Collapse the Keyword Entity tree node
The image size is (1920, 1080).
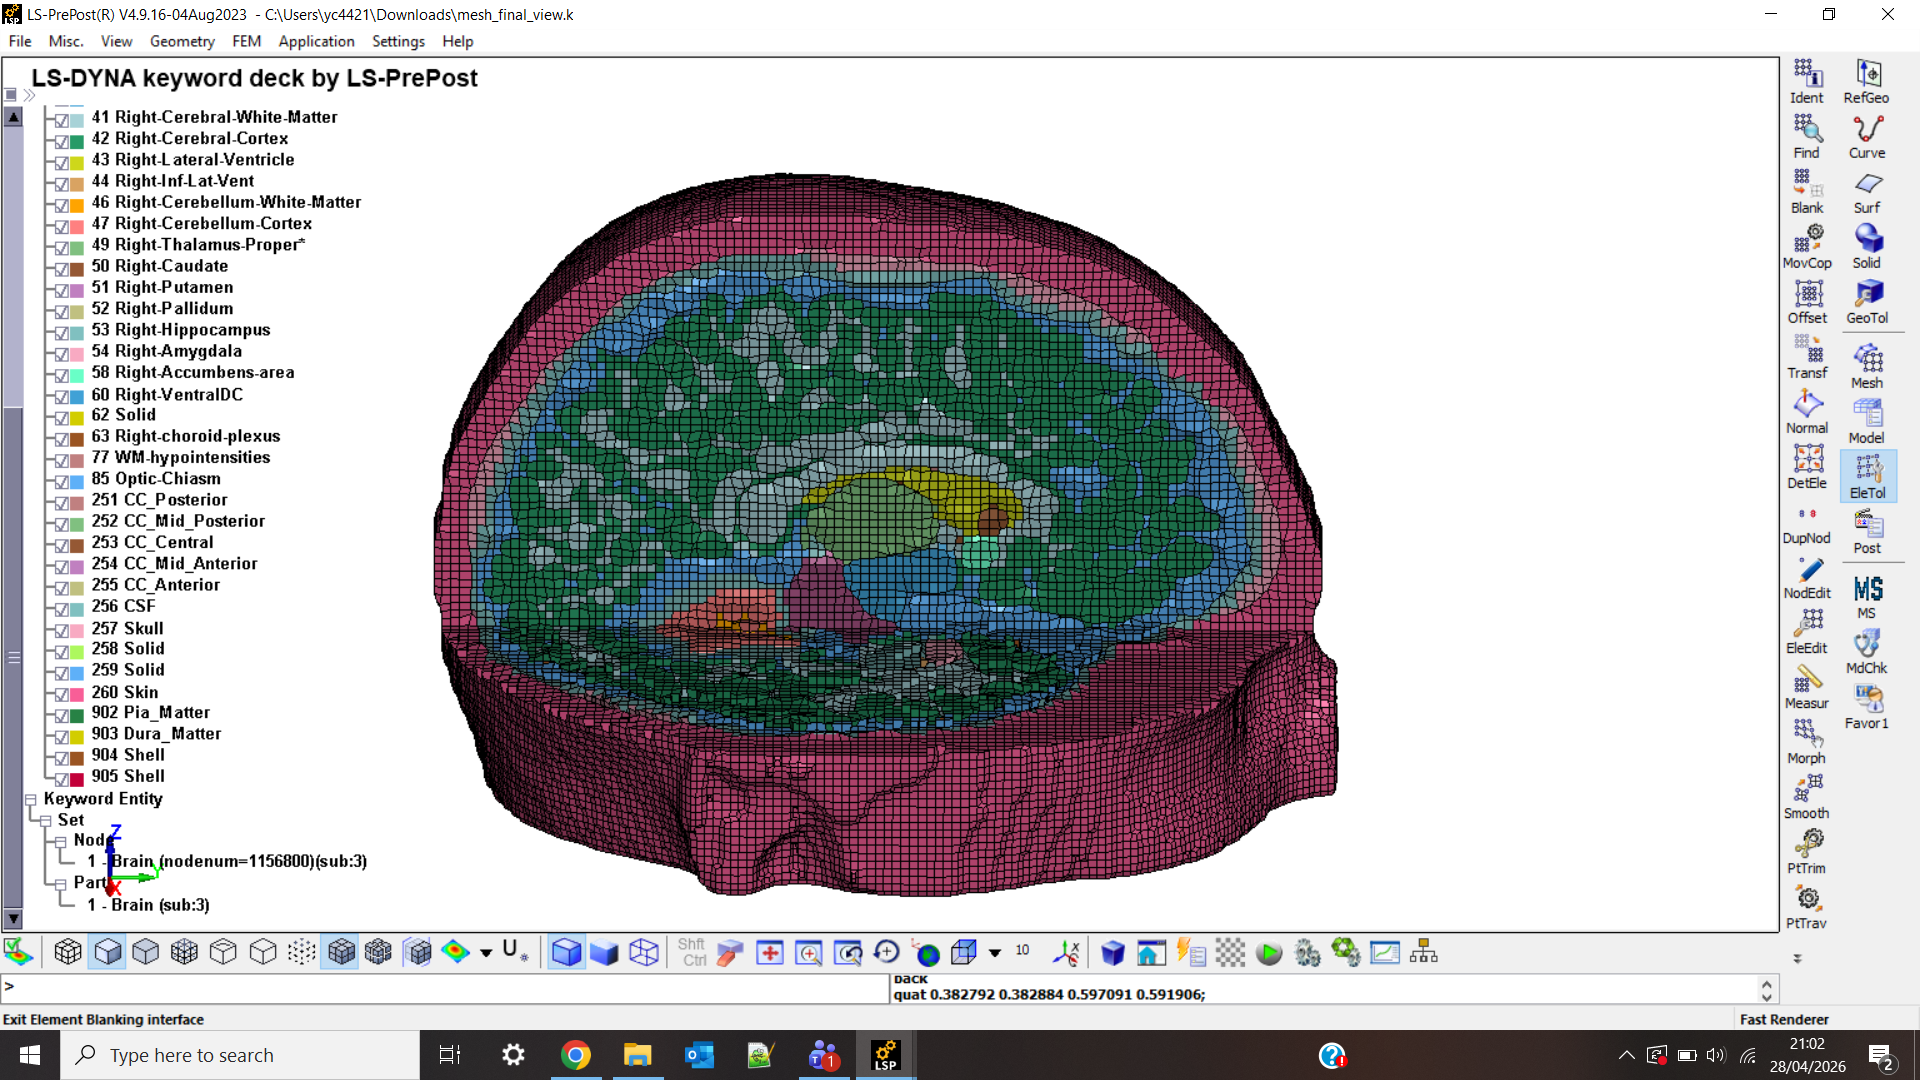click(31, 799)
